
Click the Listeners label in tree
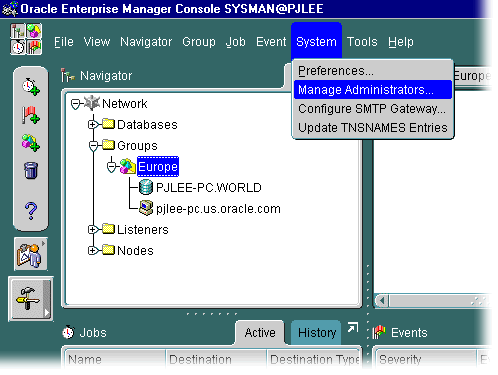(143, 230)
